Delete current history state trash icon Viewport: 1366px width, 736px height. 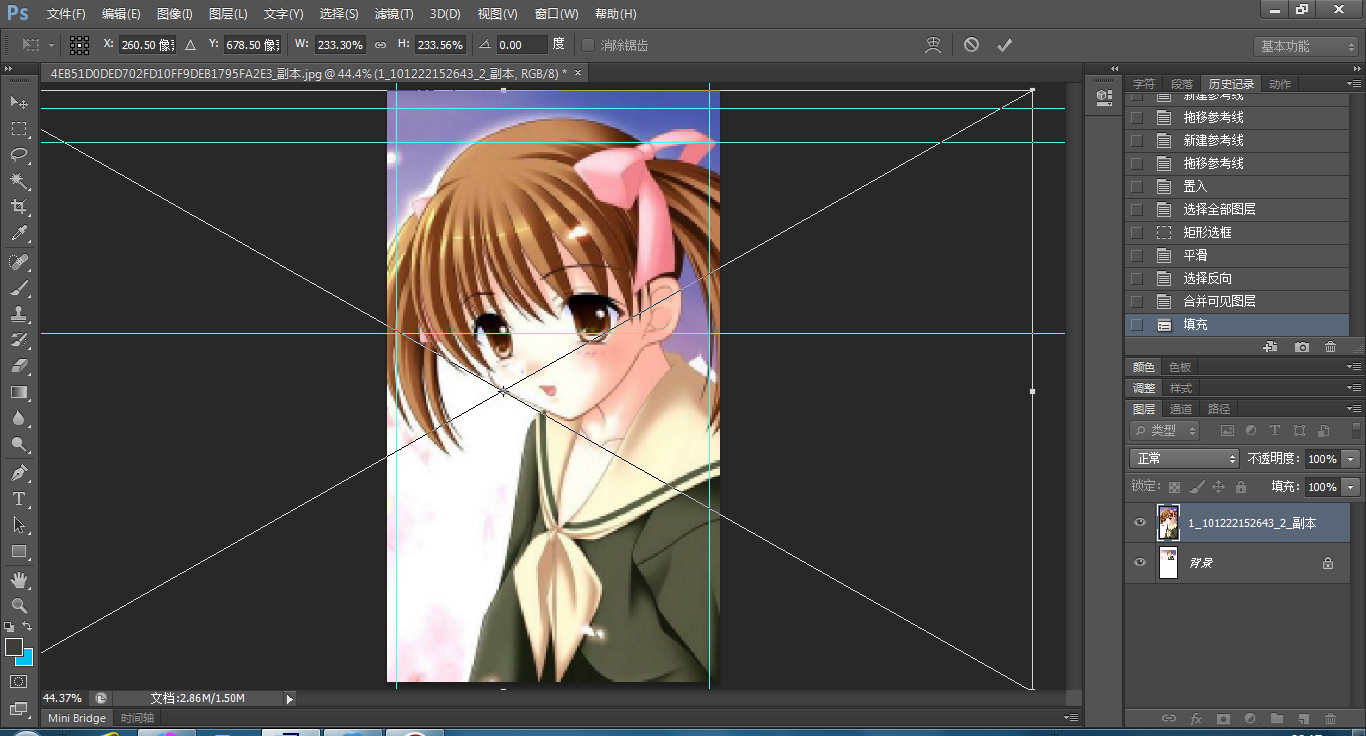(x=1330, y=347)
